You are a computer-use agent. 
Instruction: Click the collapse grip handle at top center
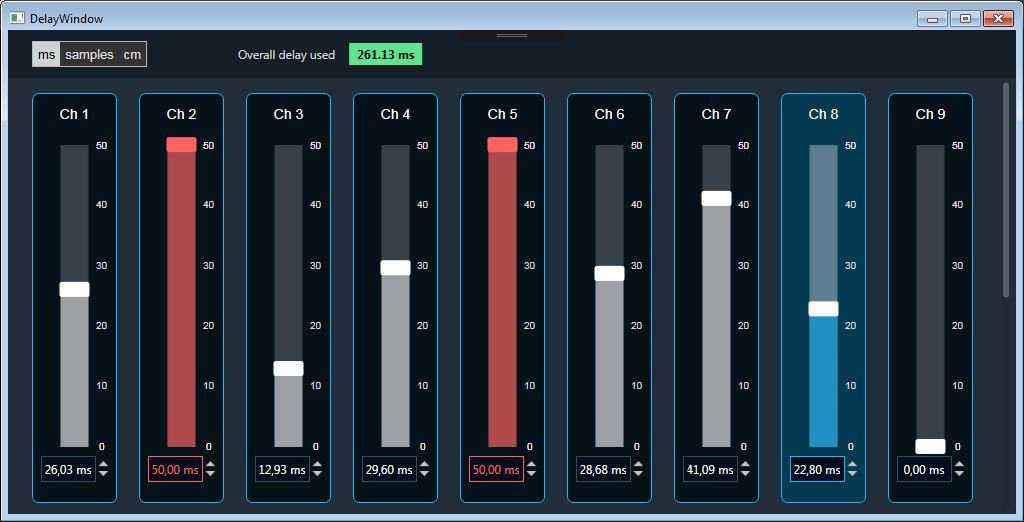512,35
